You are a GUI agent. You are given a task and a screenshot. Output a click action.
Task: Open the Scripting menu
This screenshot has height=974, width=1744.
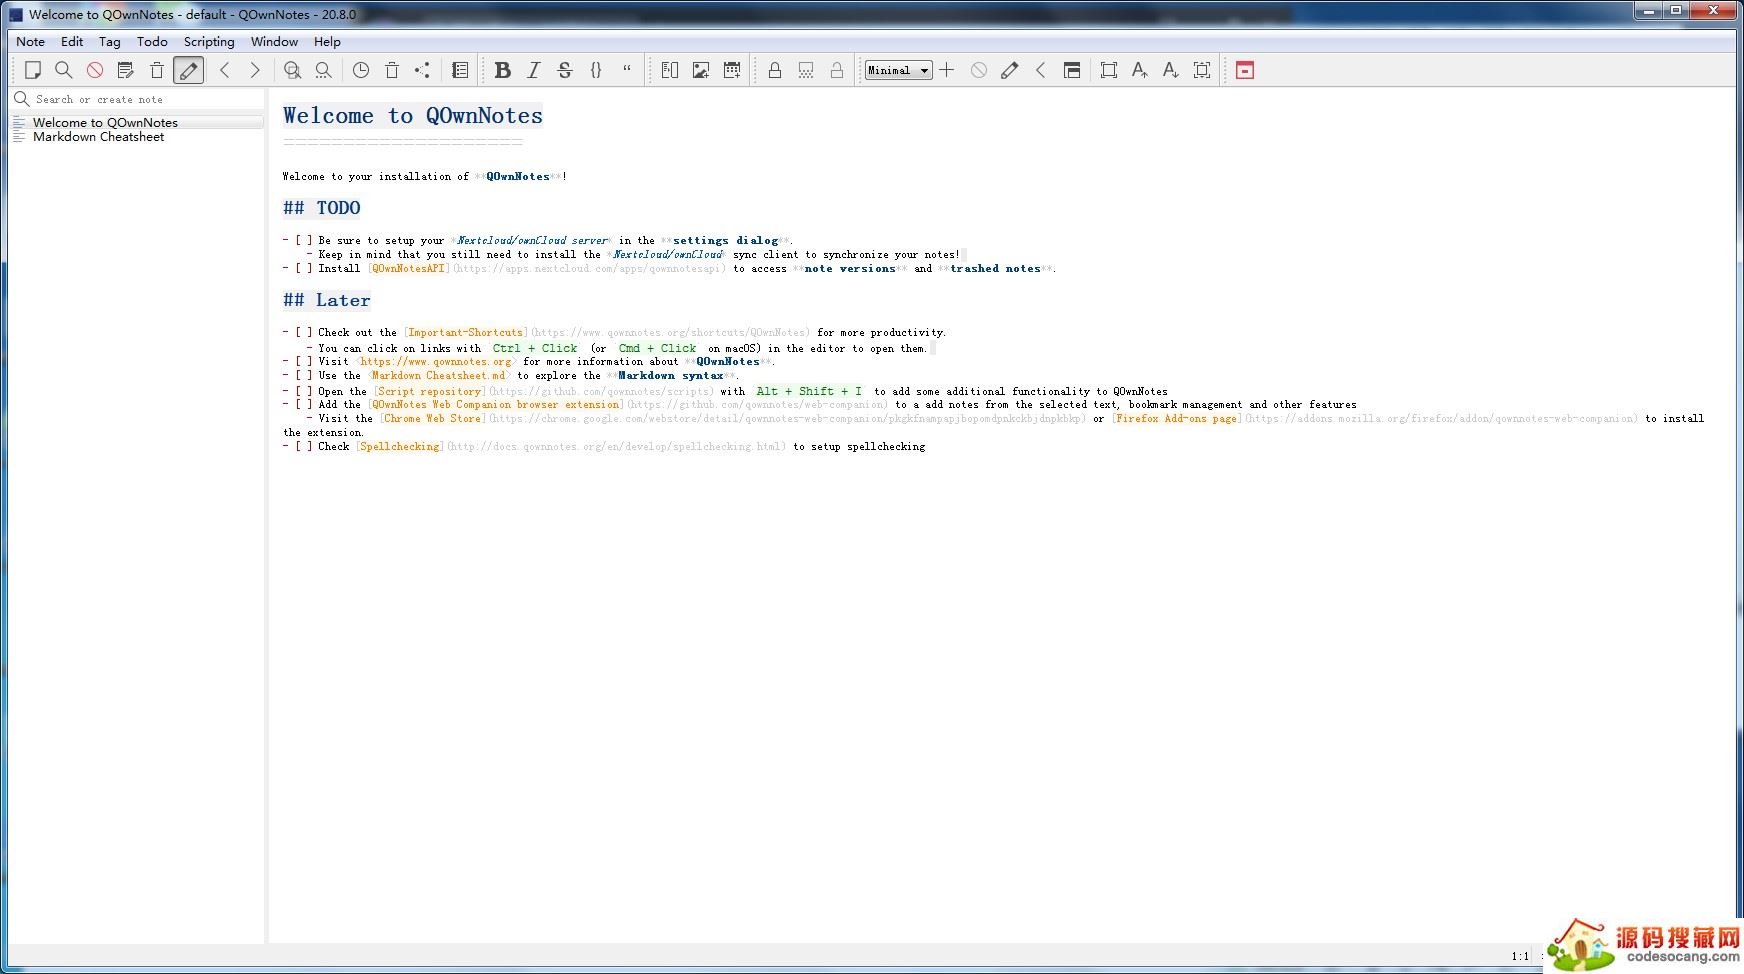coord(209,41)
